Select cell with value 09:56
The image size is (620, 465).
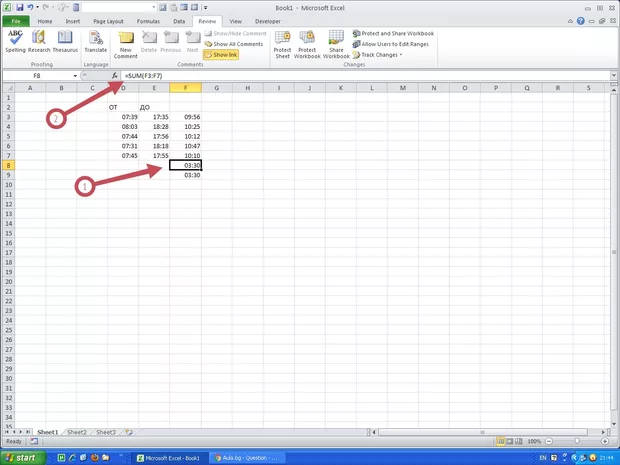coord(185,117)
